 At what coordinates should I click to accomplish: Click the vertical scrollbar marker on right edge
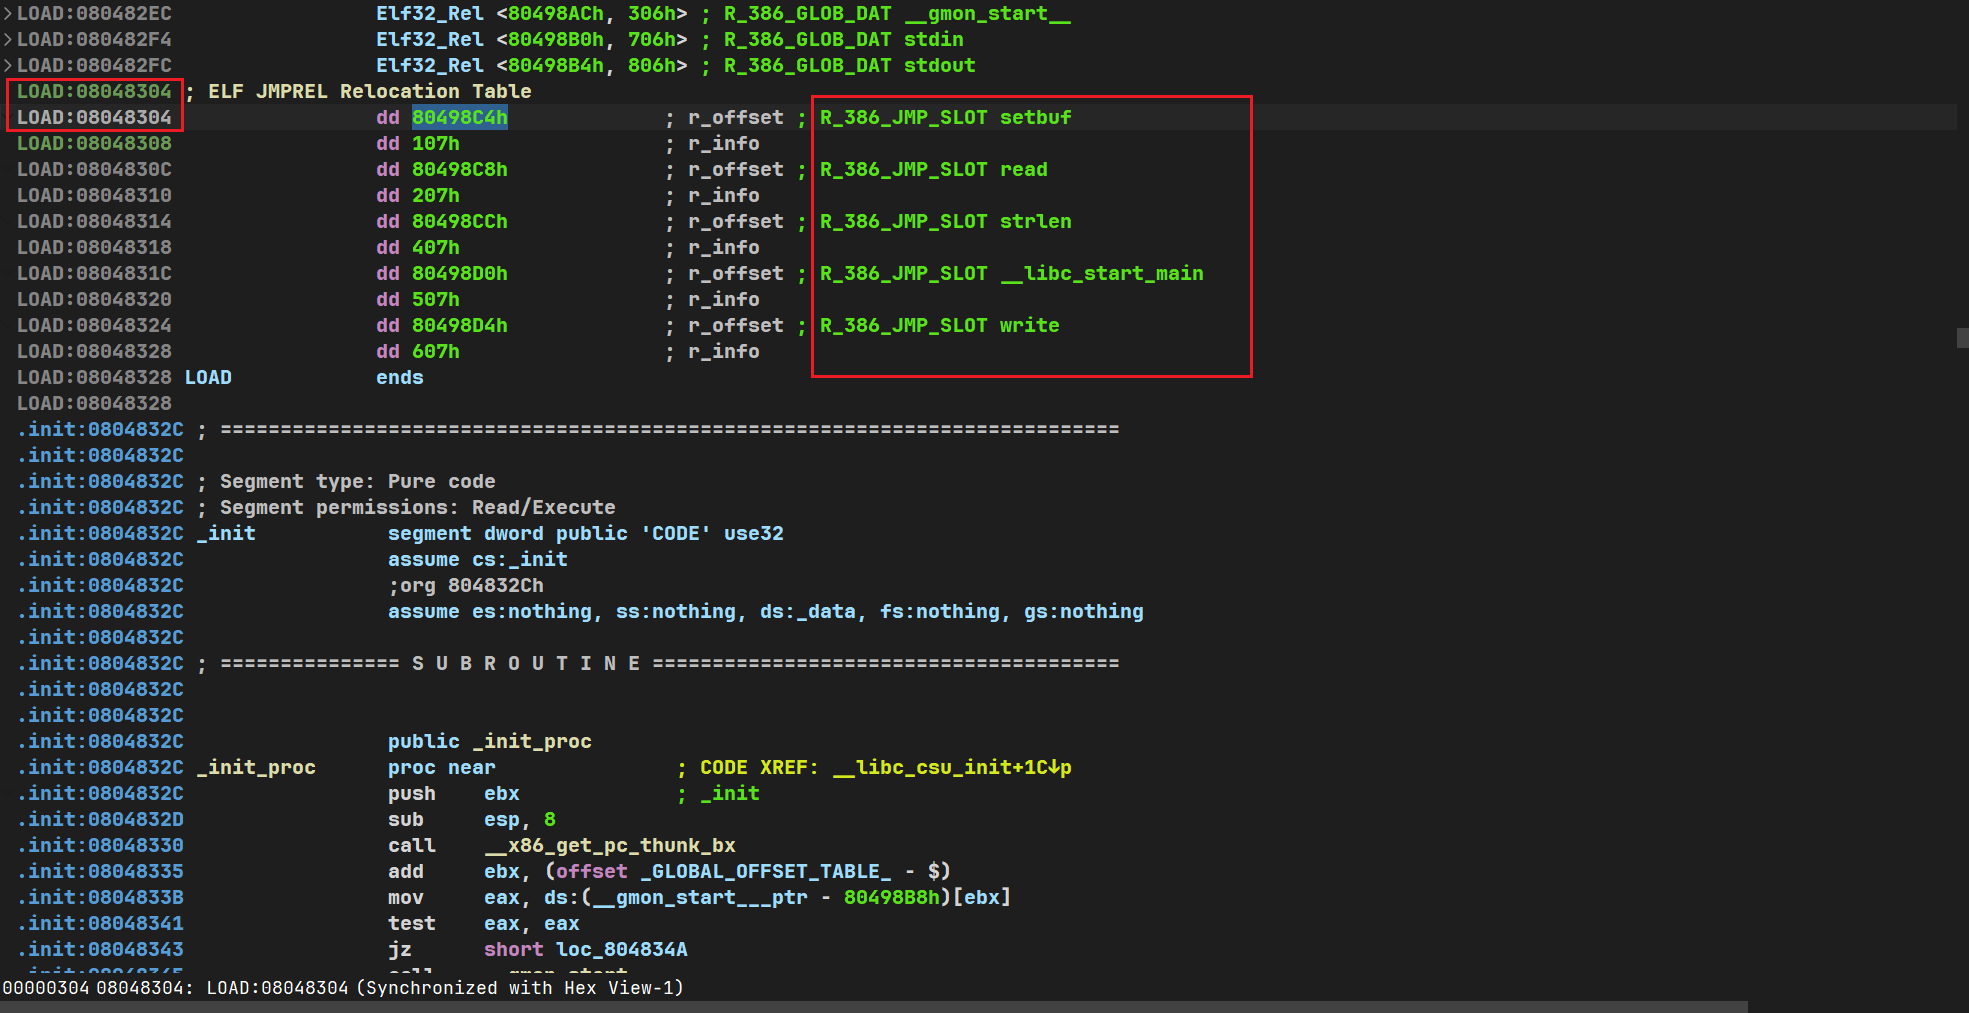click(x=1962, y=338)
